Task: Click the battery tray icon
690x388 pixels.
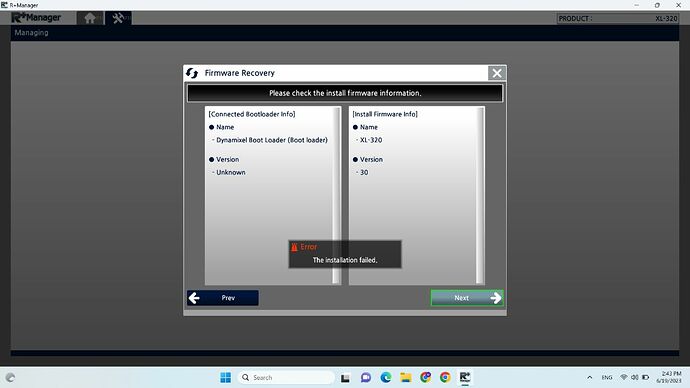Action: (x=646, y=377)
